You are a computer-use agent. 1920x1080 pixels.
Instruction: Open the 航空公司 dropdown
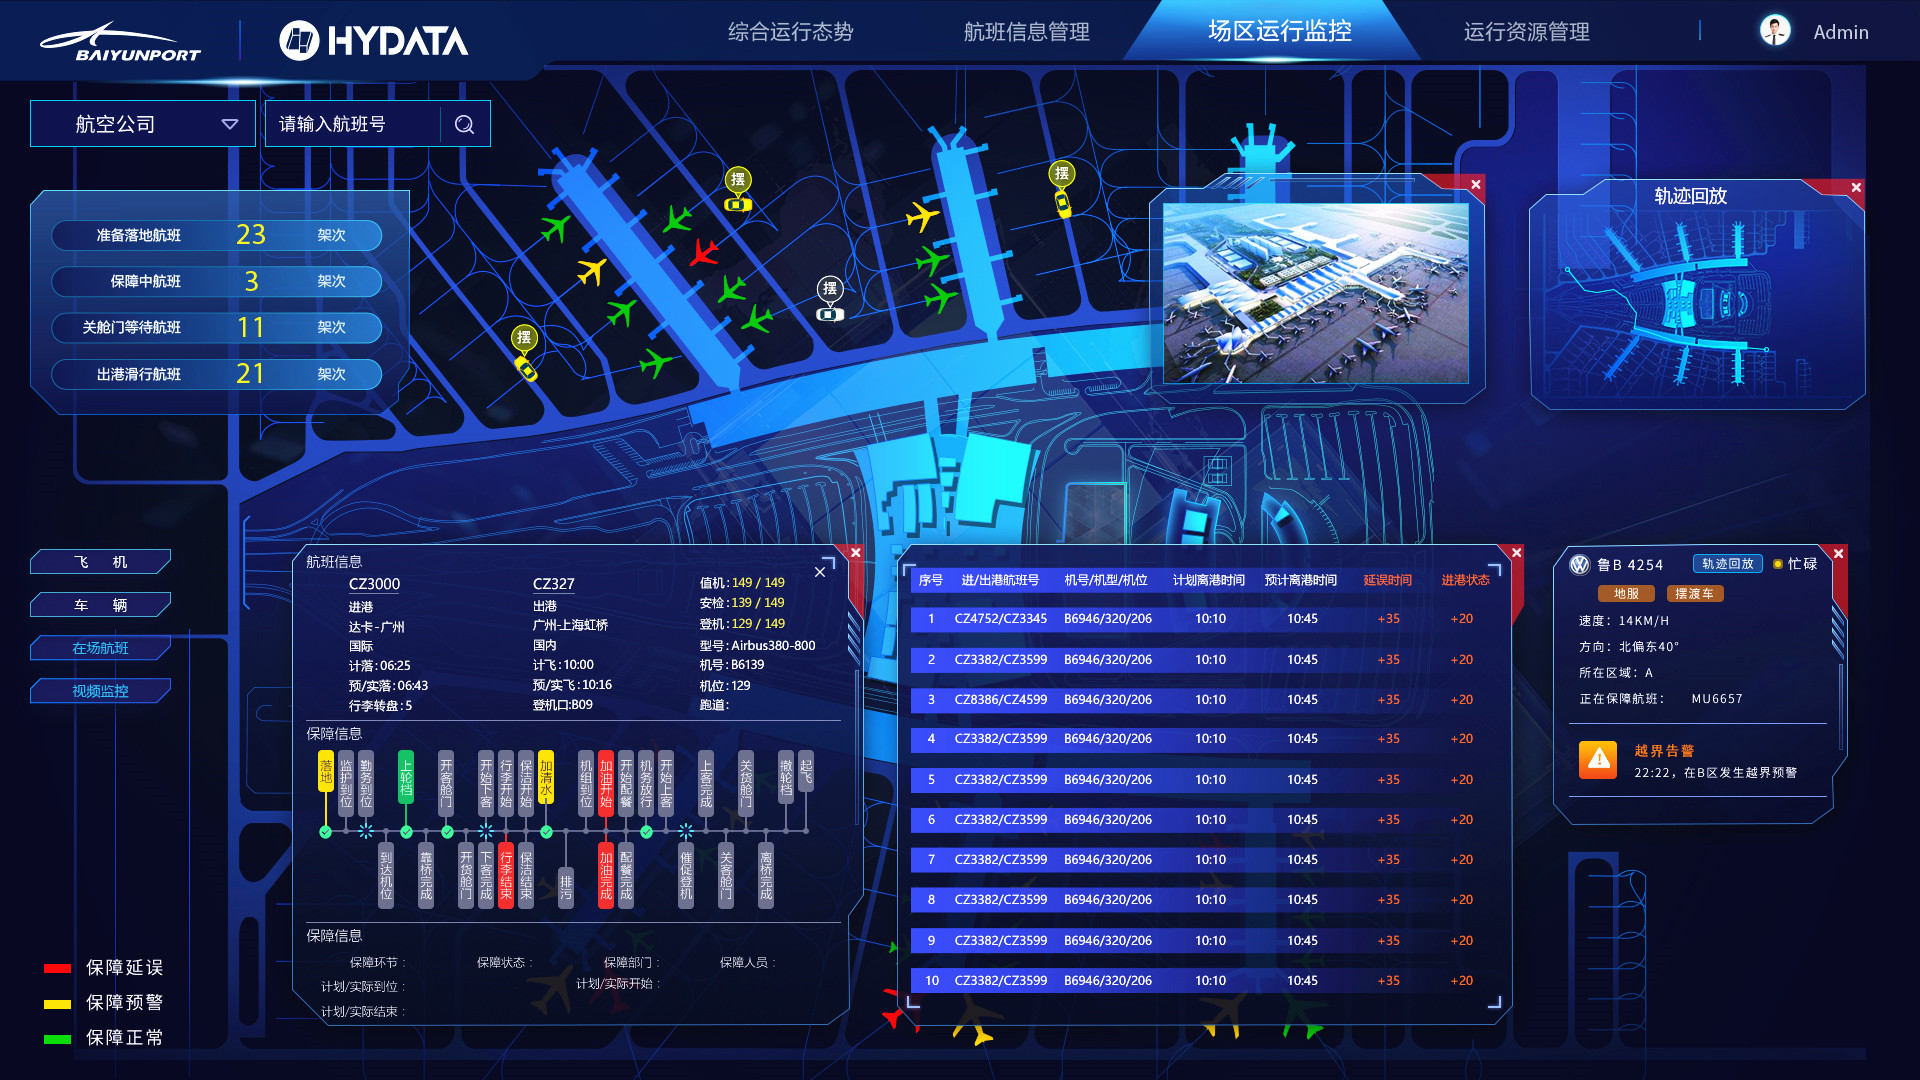[142, 124]
